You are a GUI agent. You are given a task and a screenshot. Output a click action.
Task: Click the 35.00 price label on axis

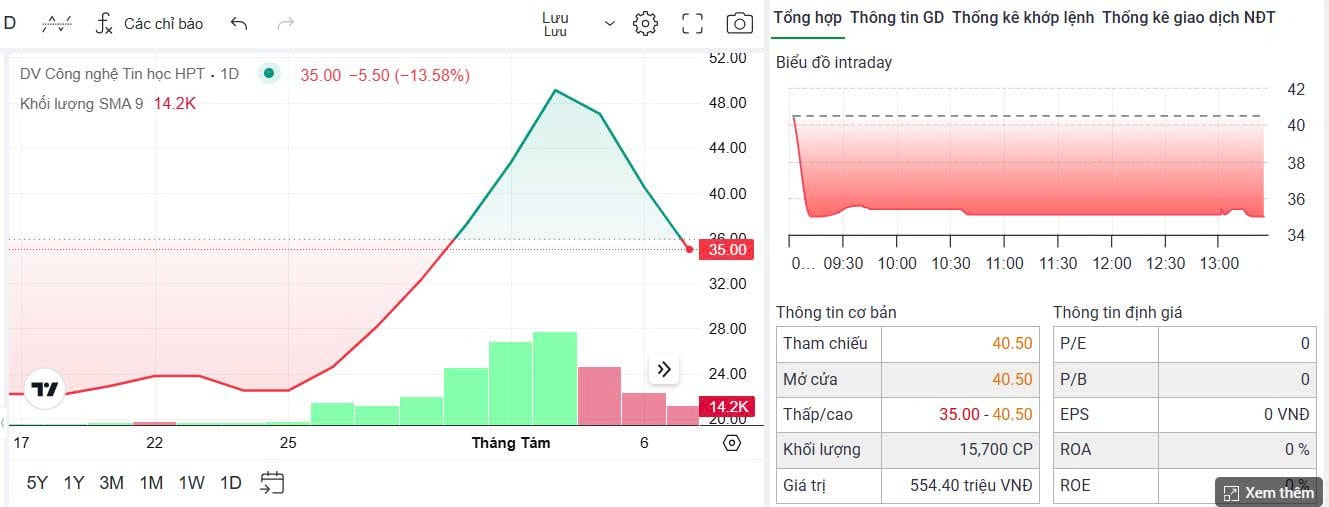click(727, 250)
